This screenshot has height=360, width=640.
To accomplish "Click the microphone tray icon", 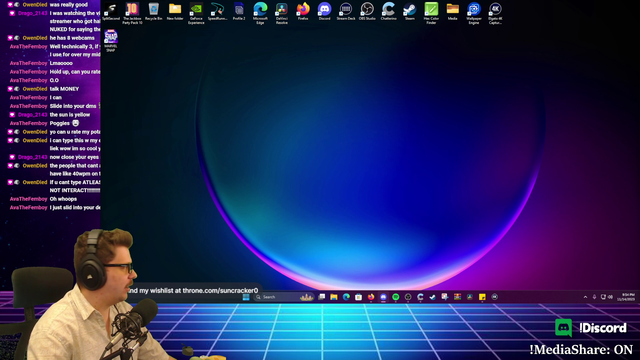I will pyautogui.click(x=594, y=297).
